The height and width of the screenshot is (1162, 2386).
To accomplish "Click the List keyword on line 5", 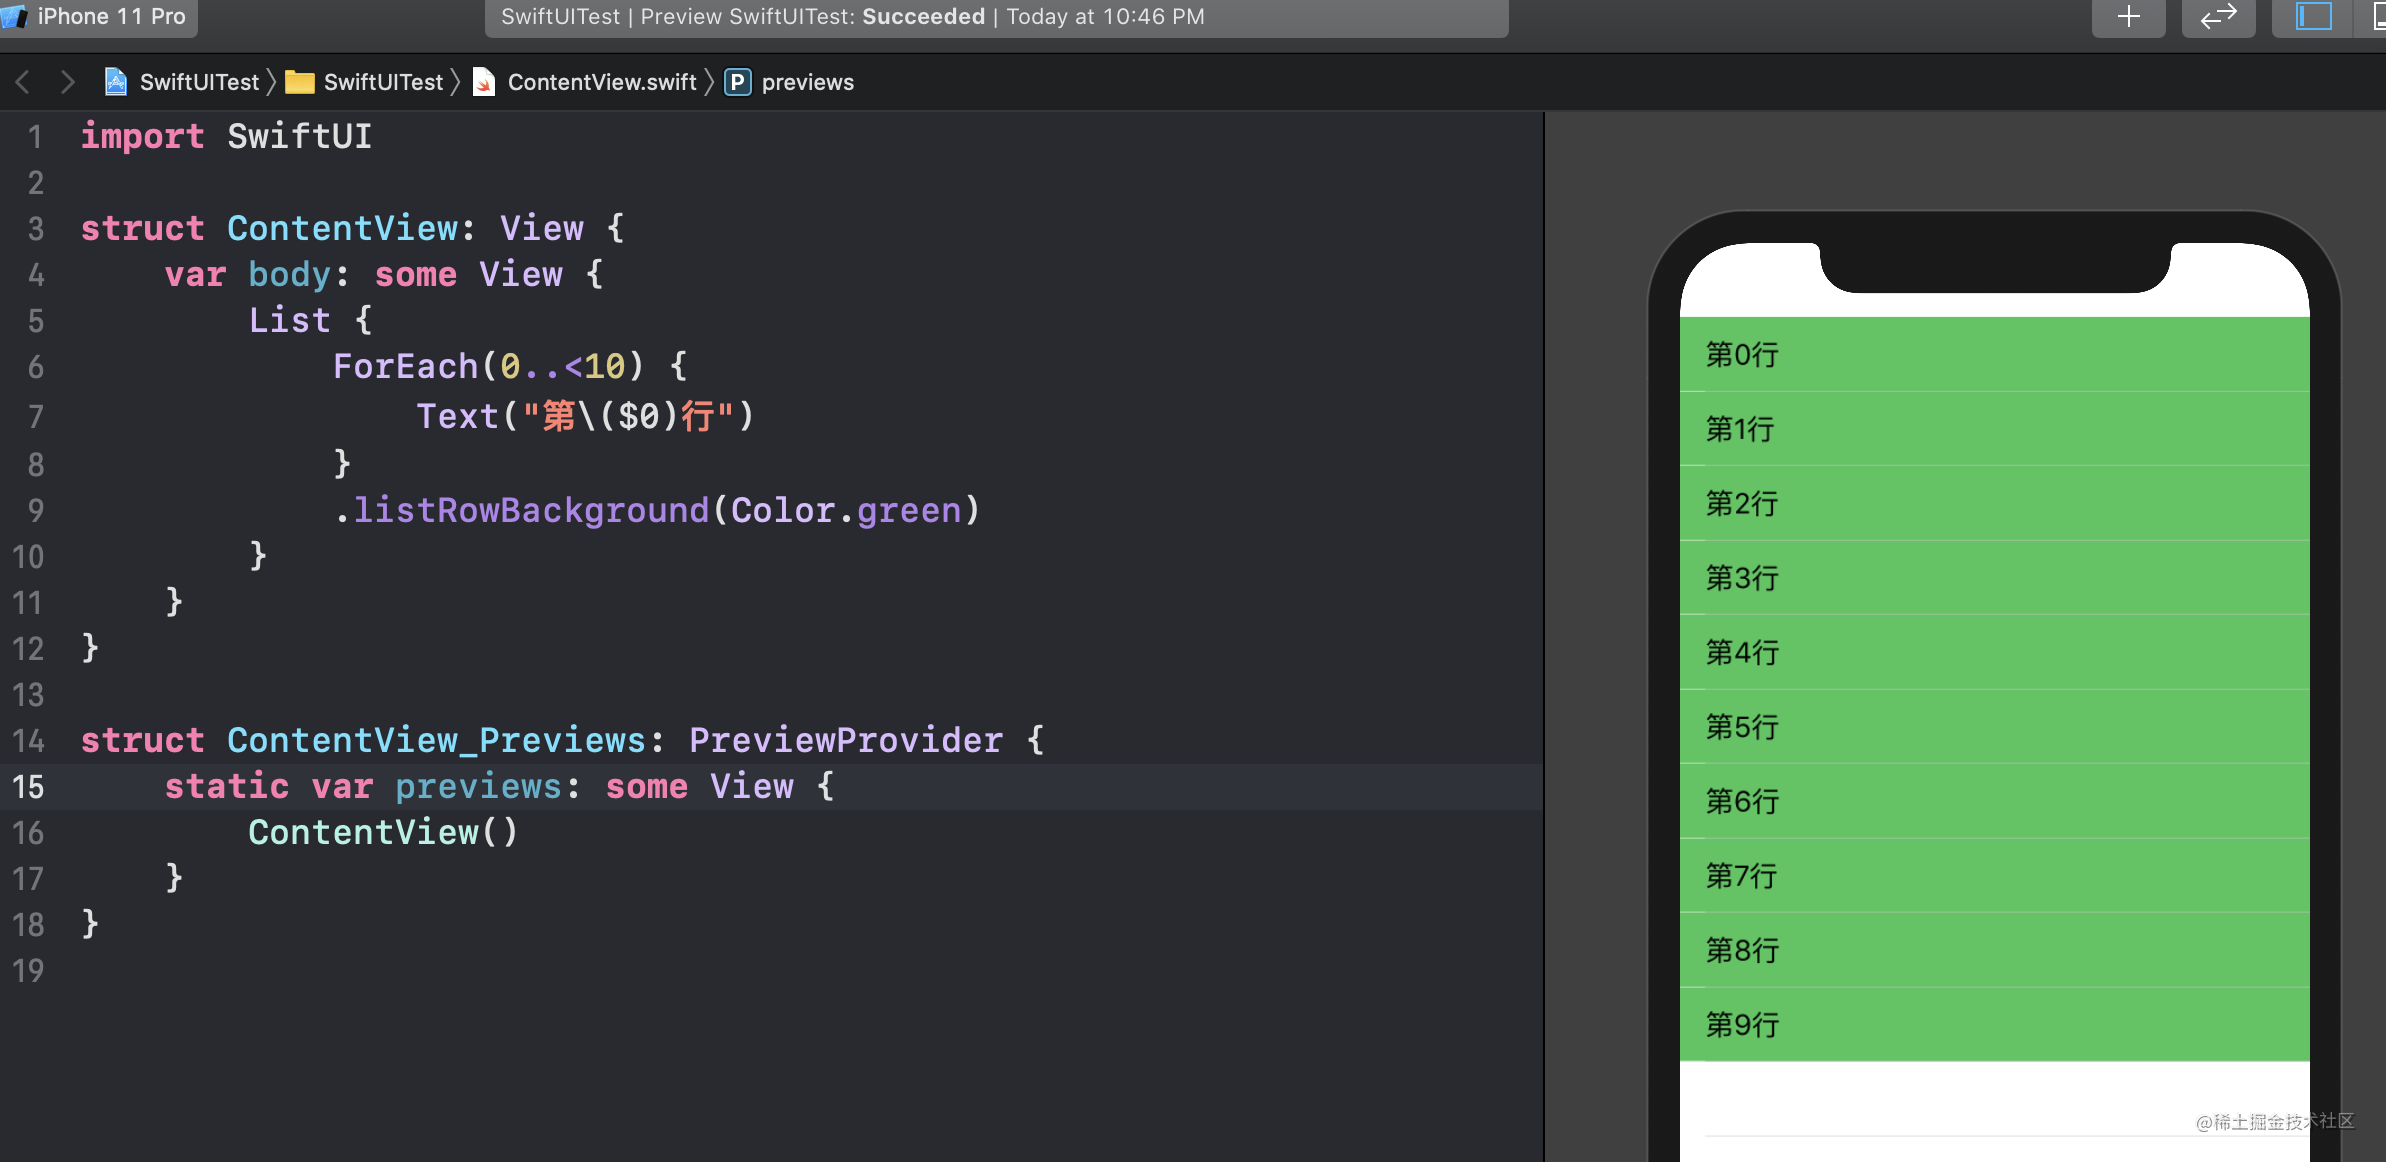I will coord(289,320).
